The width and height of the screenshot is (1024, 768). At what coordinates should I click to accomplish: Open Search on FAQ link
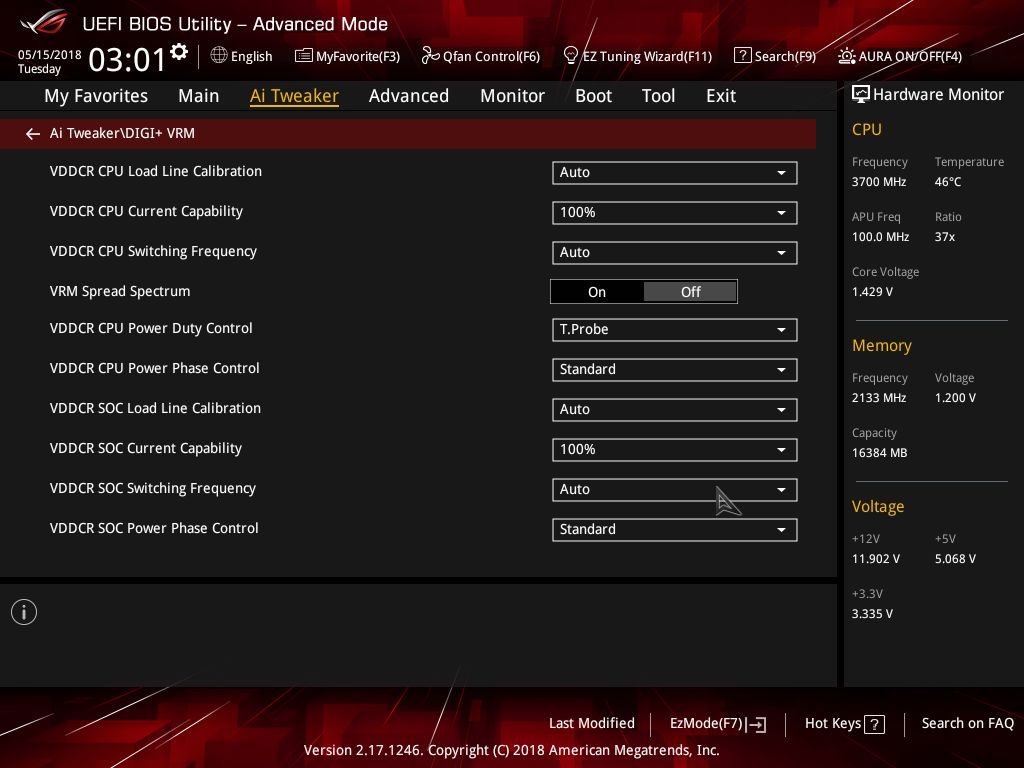tap(967, 723)
